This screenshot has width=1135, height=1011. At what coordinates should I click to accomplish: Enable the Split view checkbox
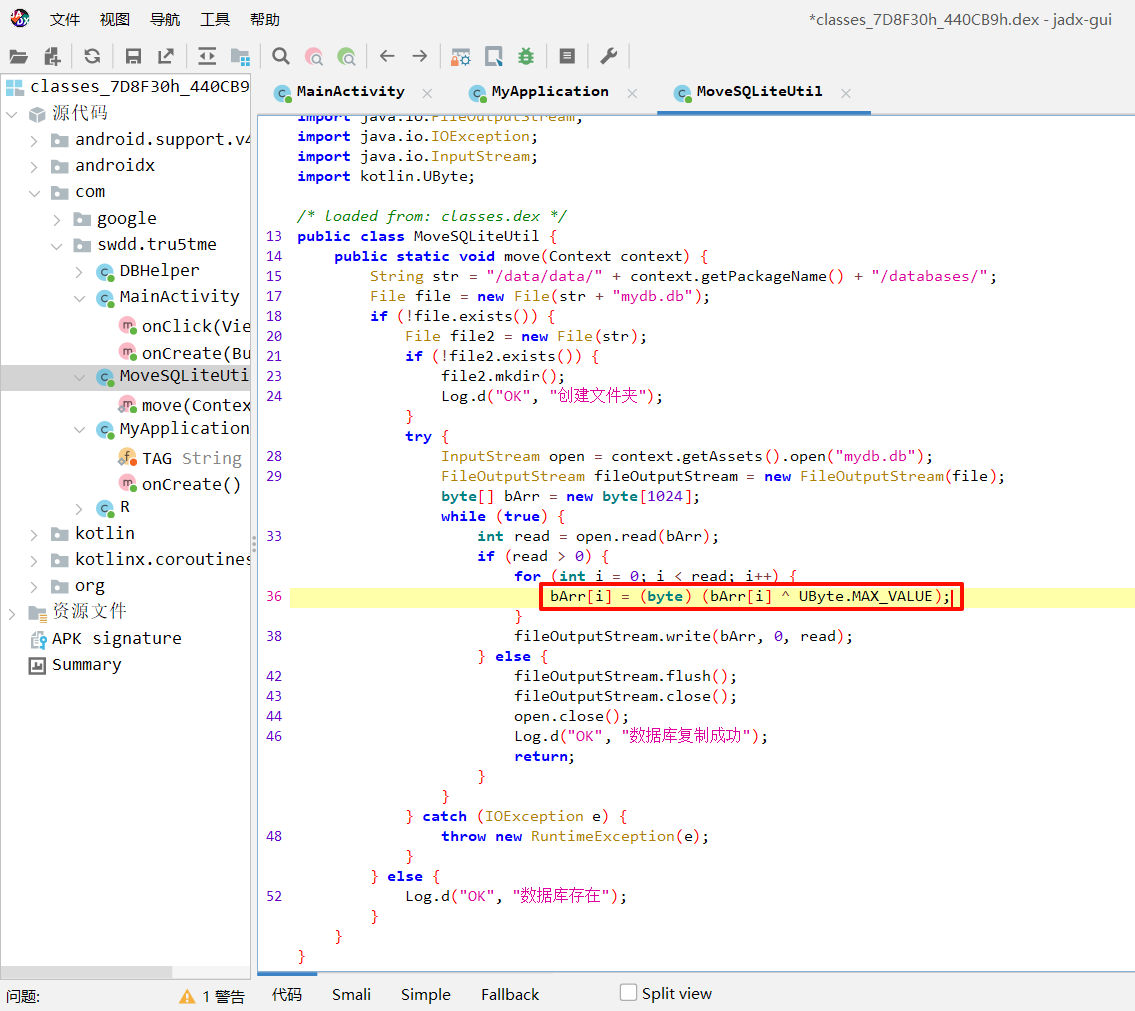pyautogui.click(x=628, y=993)
